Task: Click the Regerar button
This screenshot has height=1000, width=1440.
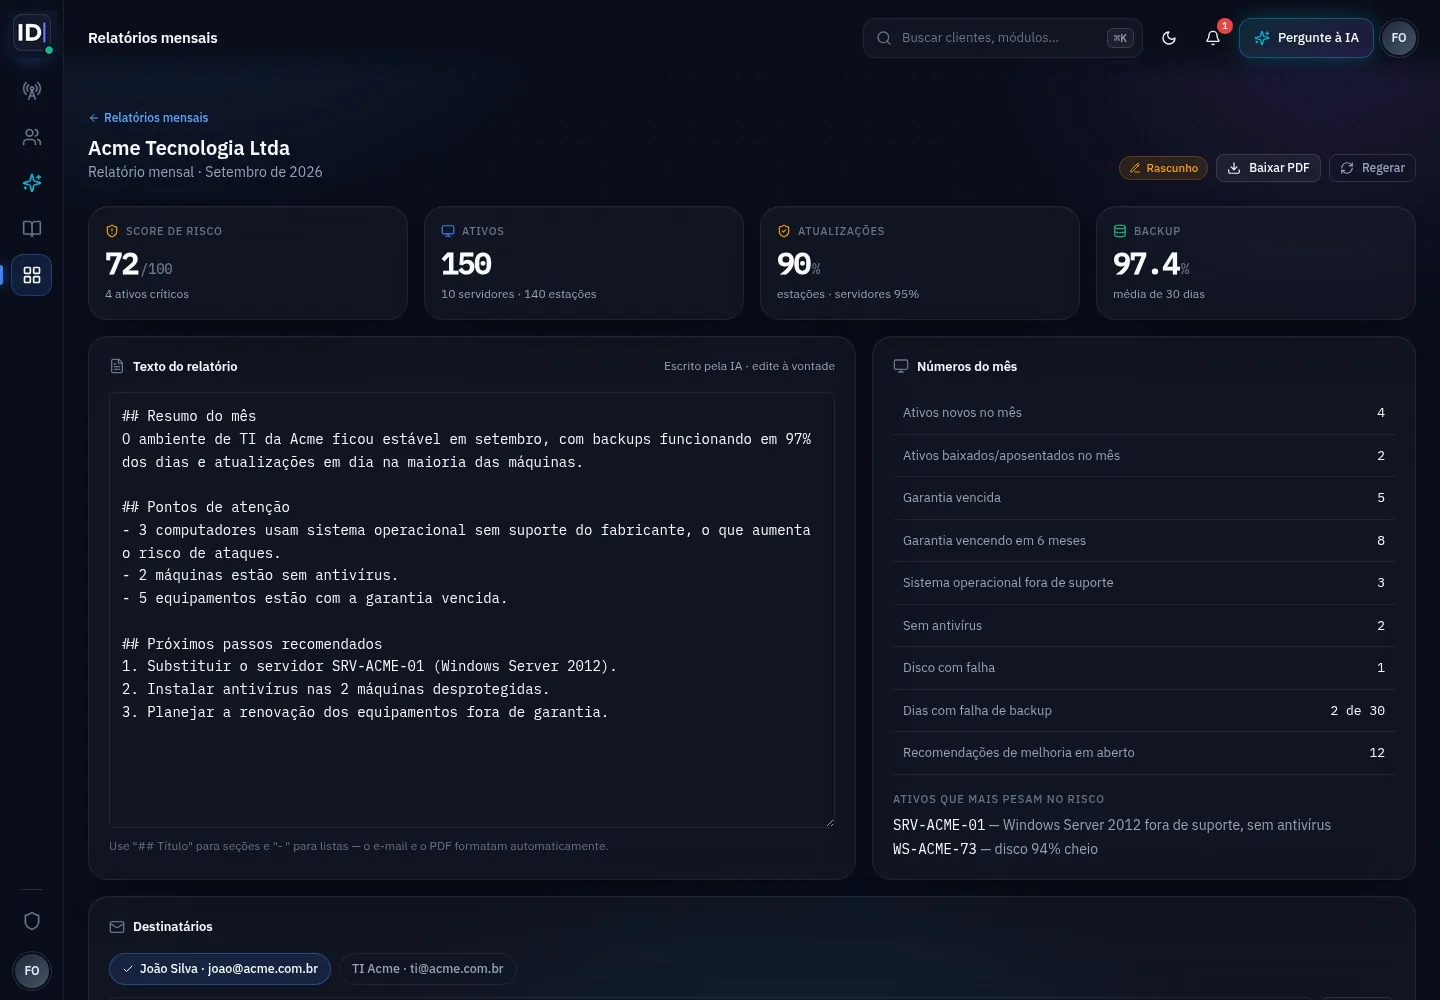Action: coord(1372,168)
